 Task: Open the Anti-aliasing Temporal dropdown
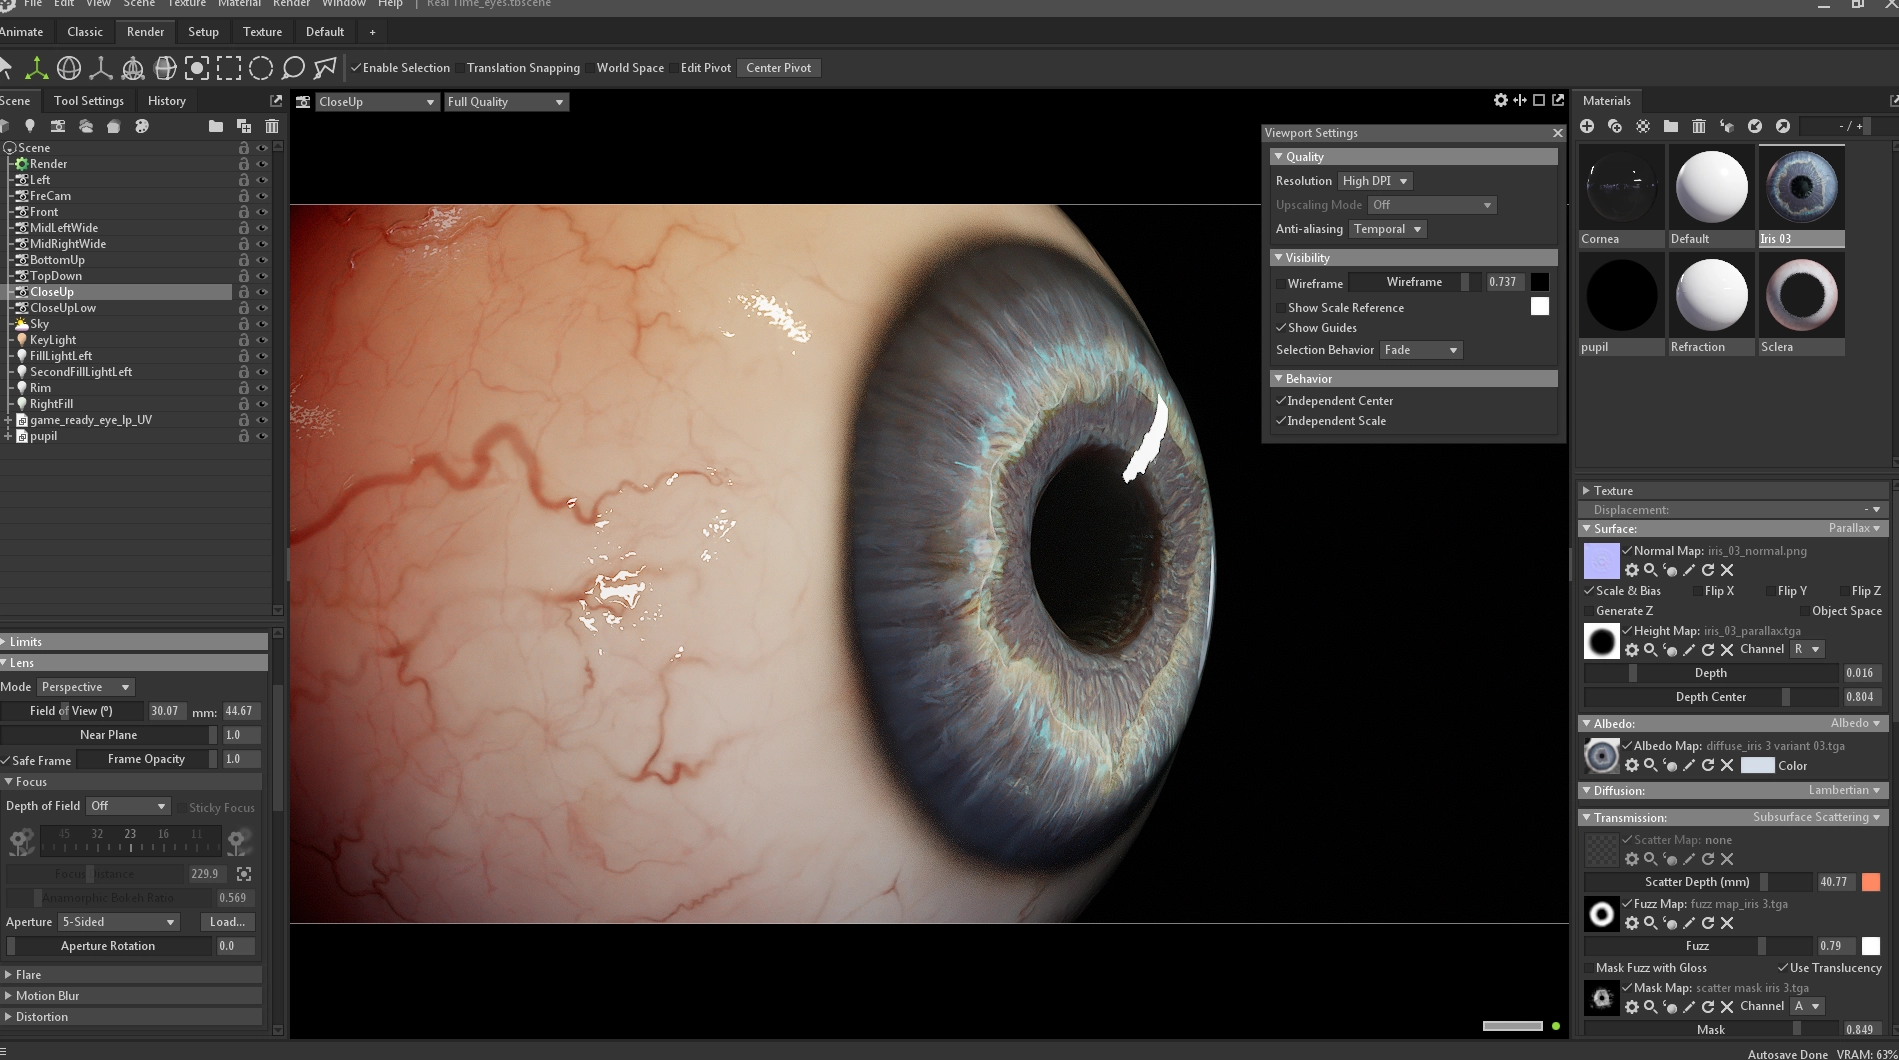click(x=1387, y=229)
